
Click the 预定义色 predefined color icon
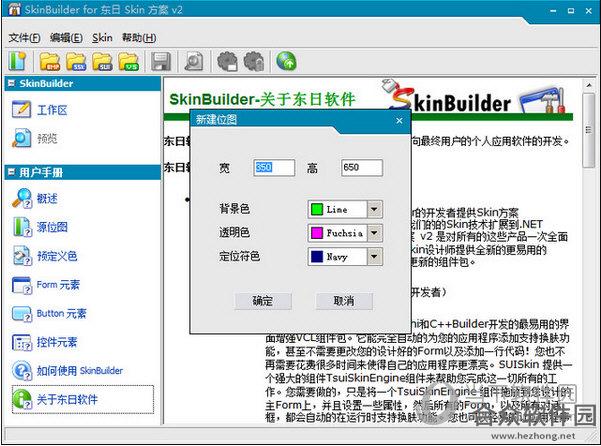pyautogui.click(x=21, y=256)
